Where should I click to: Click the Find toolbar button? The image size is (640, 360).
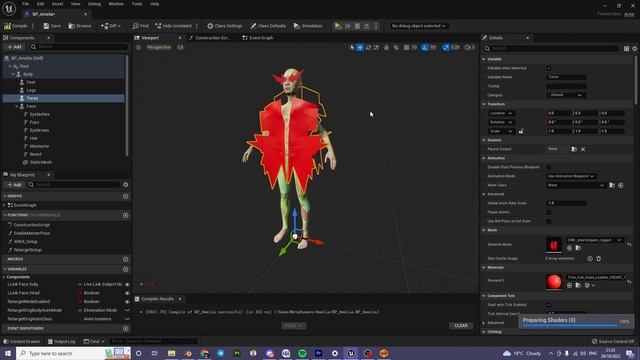point(140,26)
